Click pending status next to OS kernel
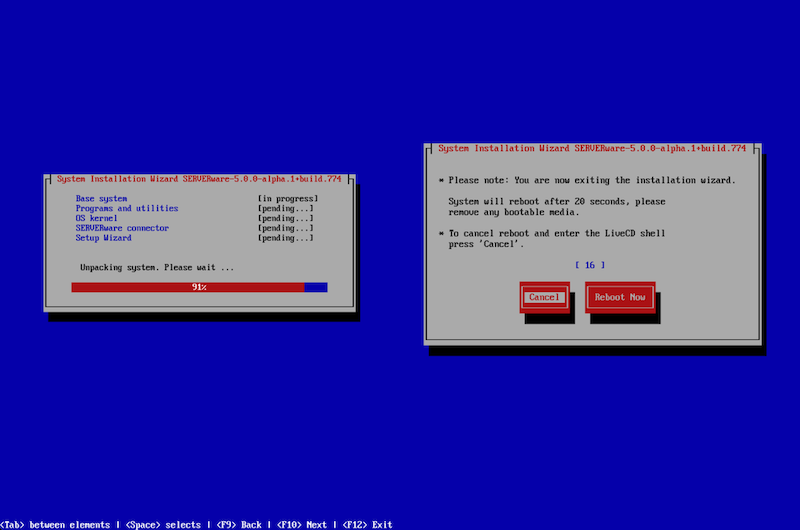Viewport: 800px width, 530px height. (x=285, y=218)
